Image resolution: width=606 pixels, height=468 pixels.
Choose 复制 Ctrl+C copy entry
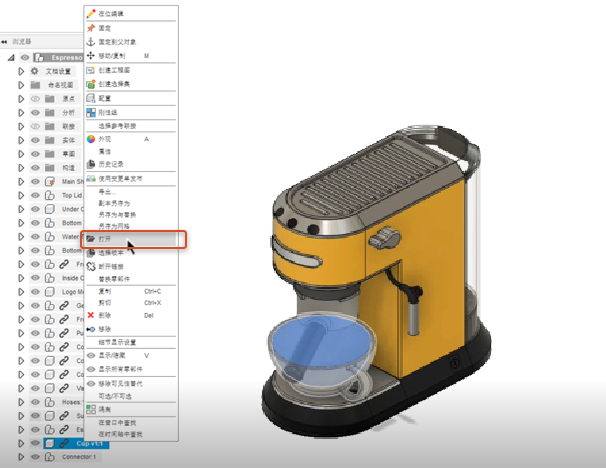131,291
